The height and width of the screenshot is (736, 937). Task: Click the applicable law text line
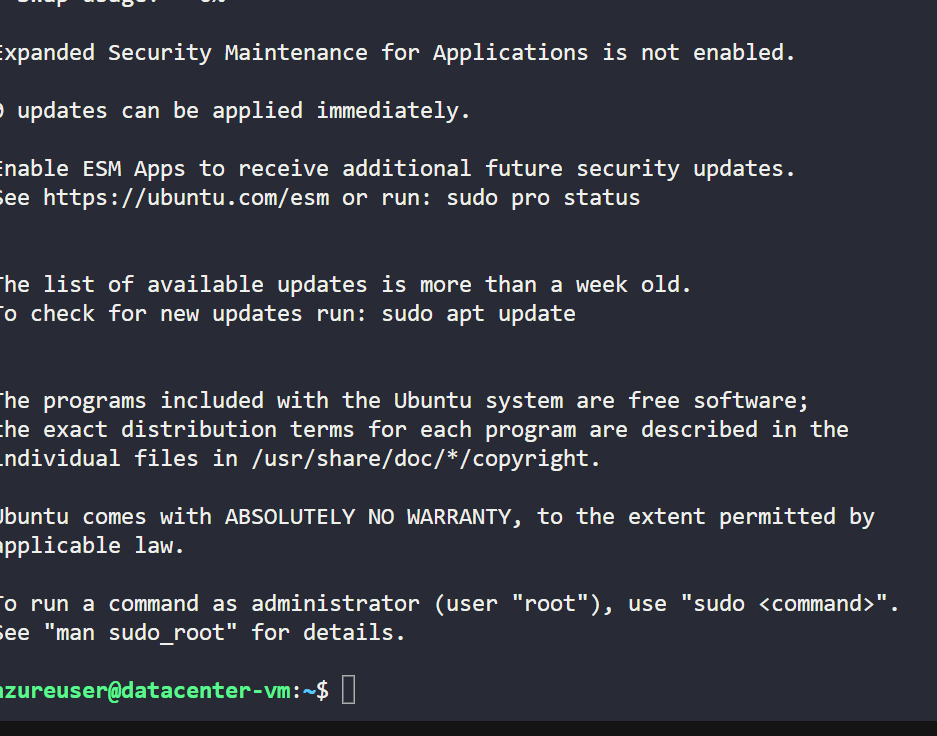pos(94,545)
